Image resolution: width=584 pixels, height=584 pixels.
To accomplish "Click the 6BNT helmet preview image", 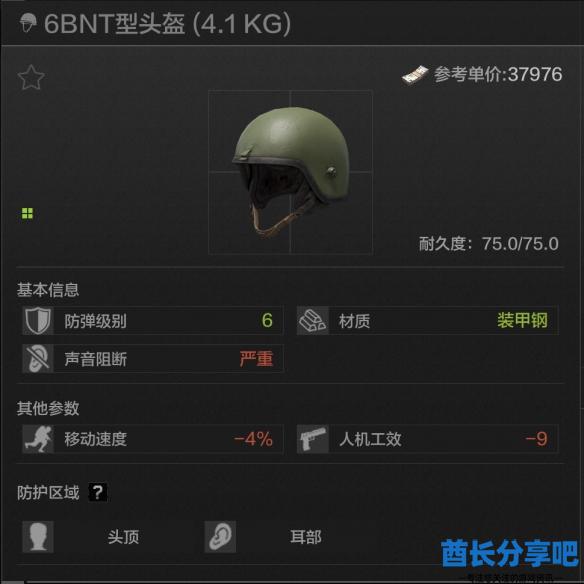I will [x=291, y=172].
